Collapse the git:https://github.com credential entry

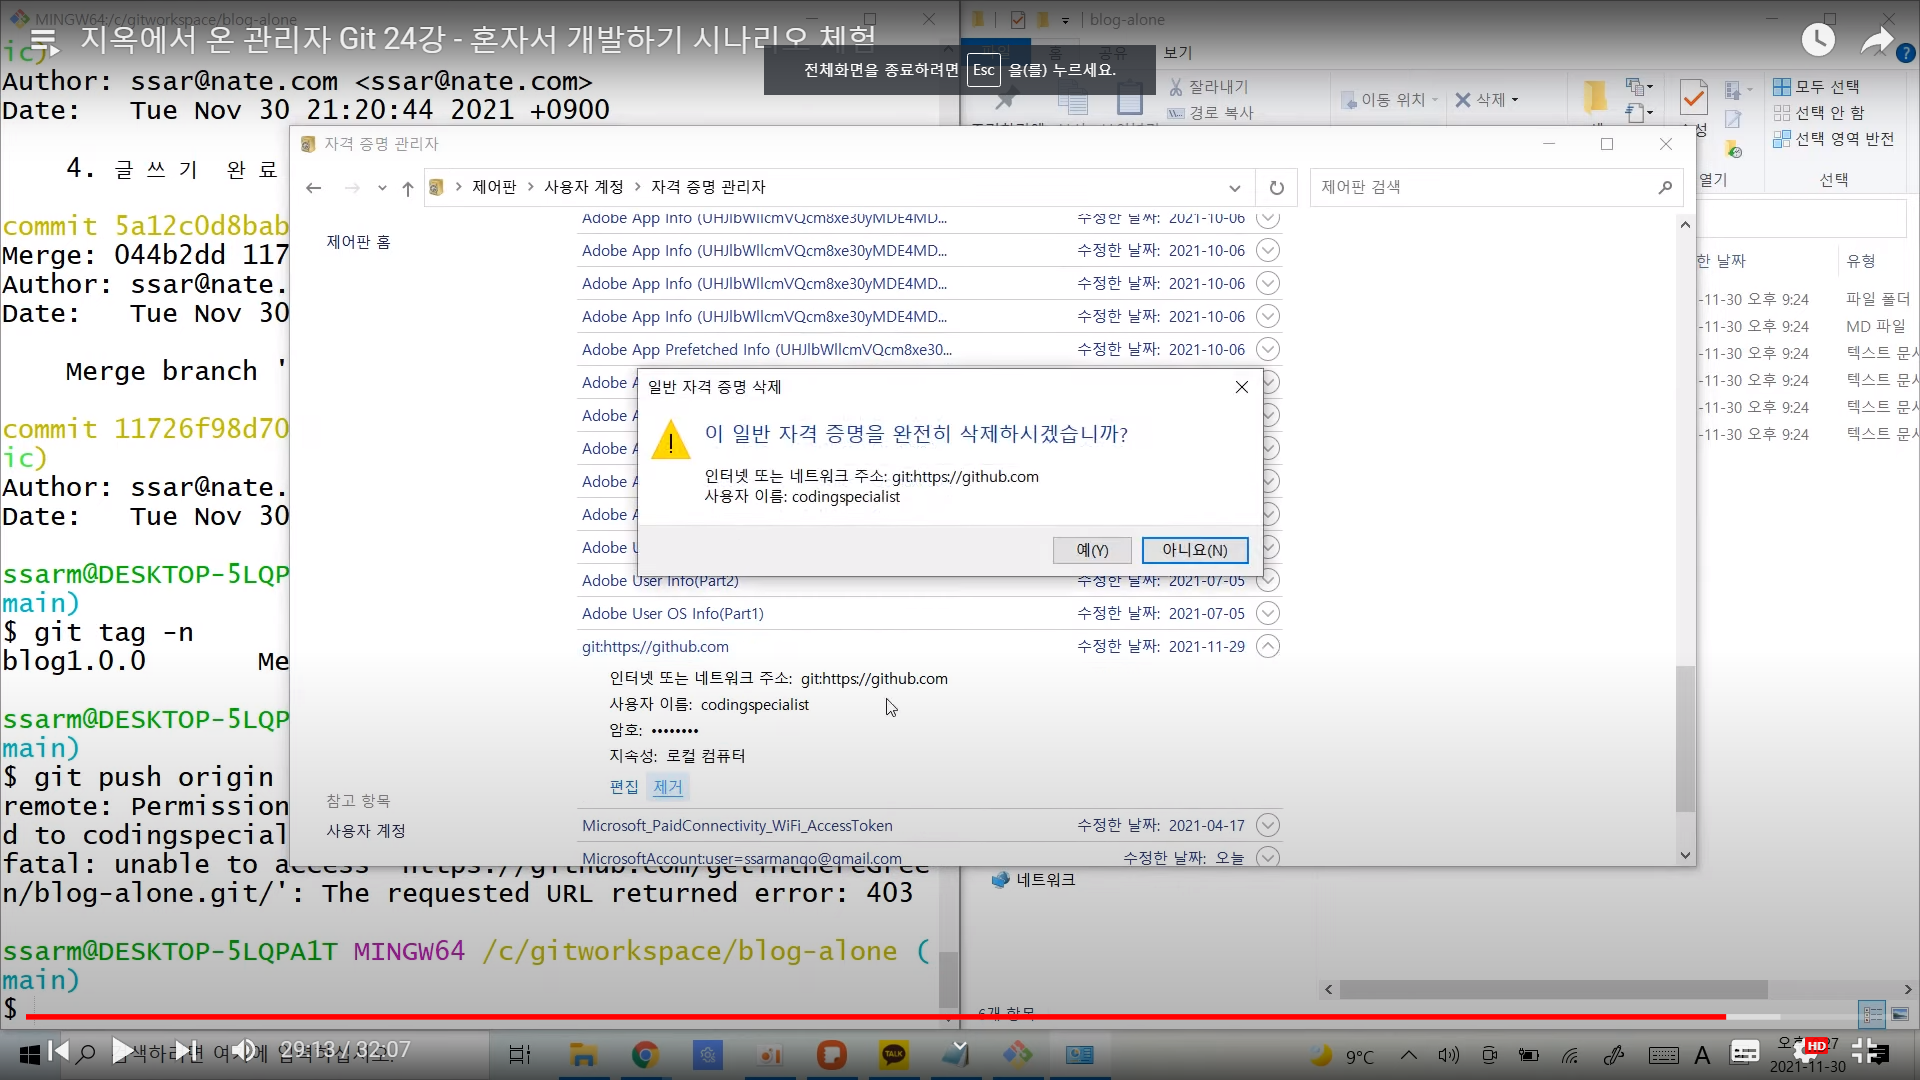1267,646
